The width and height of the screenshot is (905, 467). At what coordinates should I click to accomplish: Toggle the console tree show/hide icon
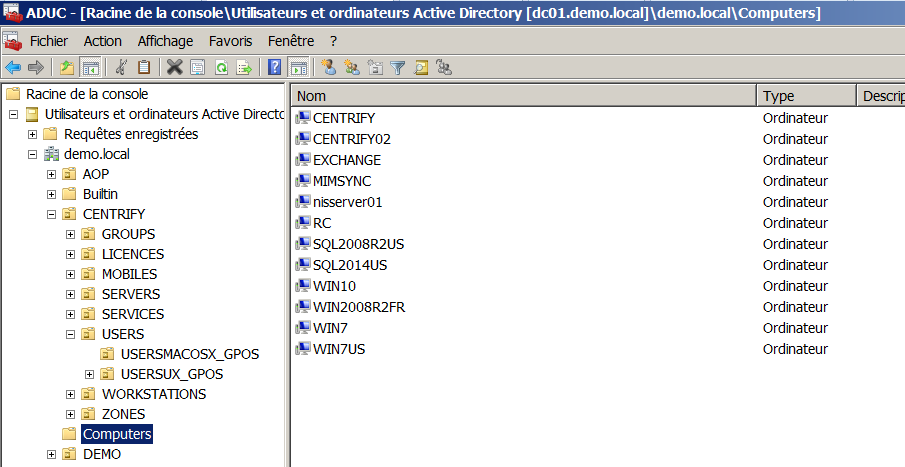[x=90, y=68]
